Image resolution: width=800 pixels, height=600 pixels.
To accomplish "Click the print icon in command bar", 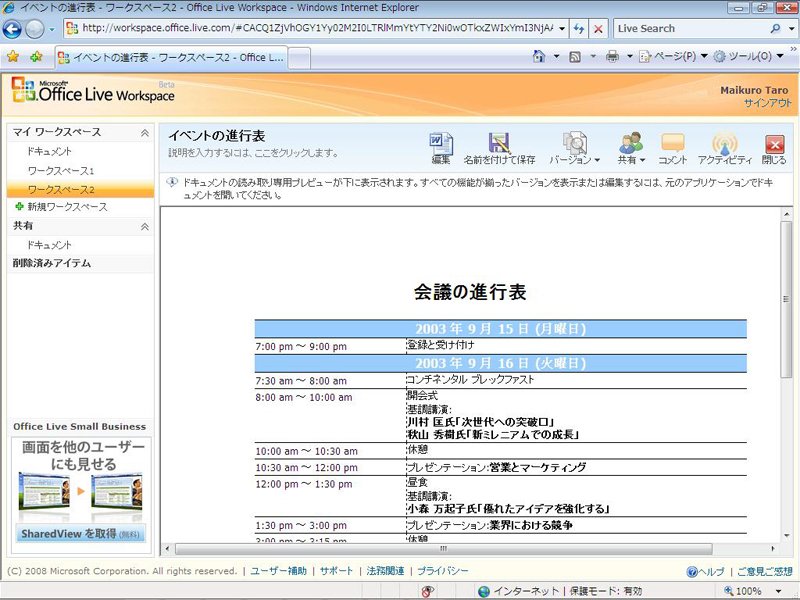I will (x=612, y=56).
